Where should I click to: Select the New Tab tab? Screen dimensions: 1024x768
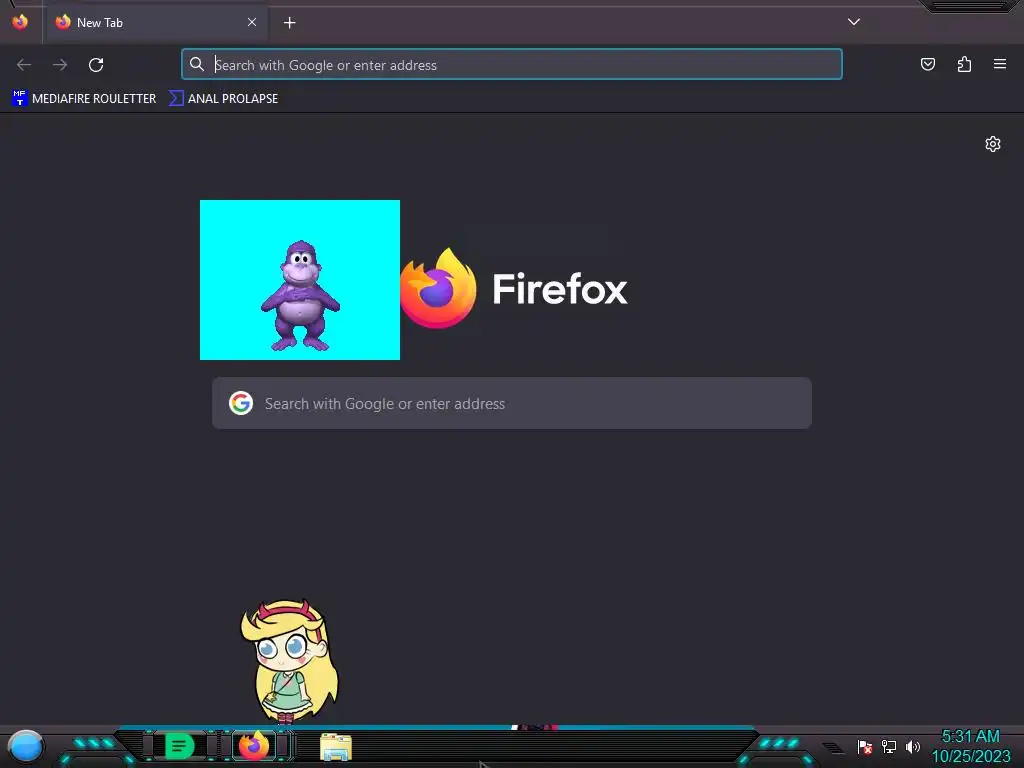(x=155, y=22)
